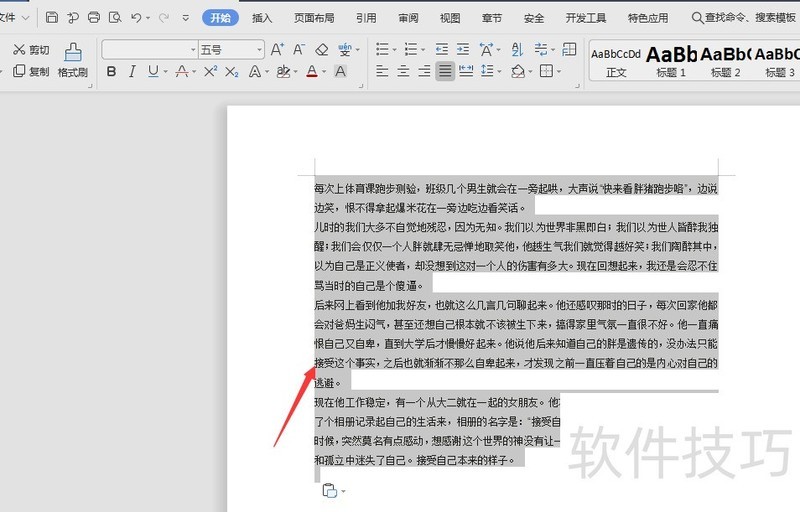Click the Redo arrow icon

[163, 18]
